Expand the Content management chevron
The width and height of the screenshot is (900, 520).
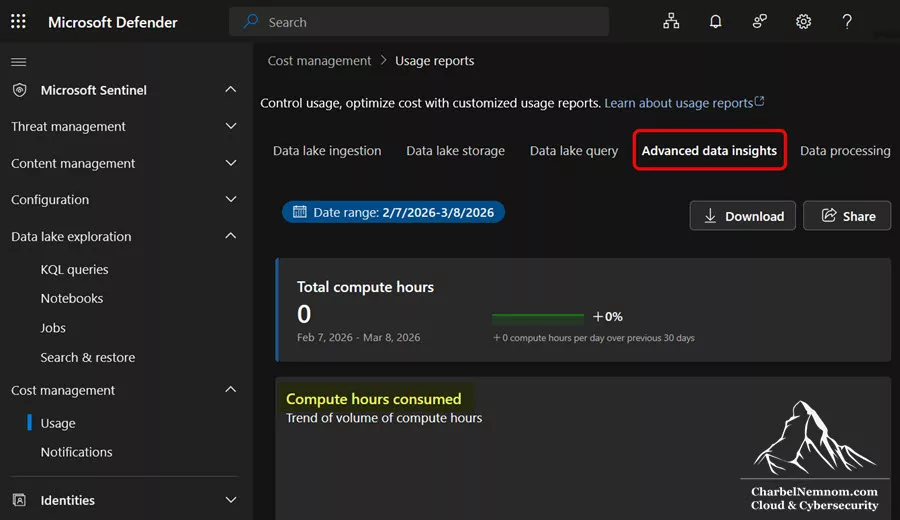click(x=231, y=163)
